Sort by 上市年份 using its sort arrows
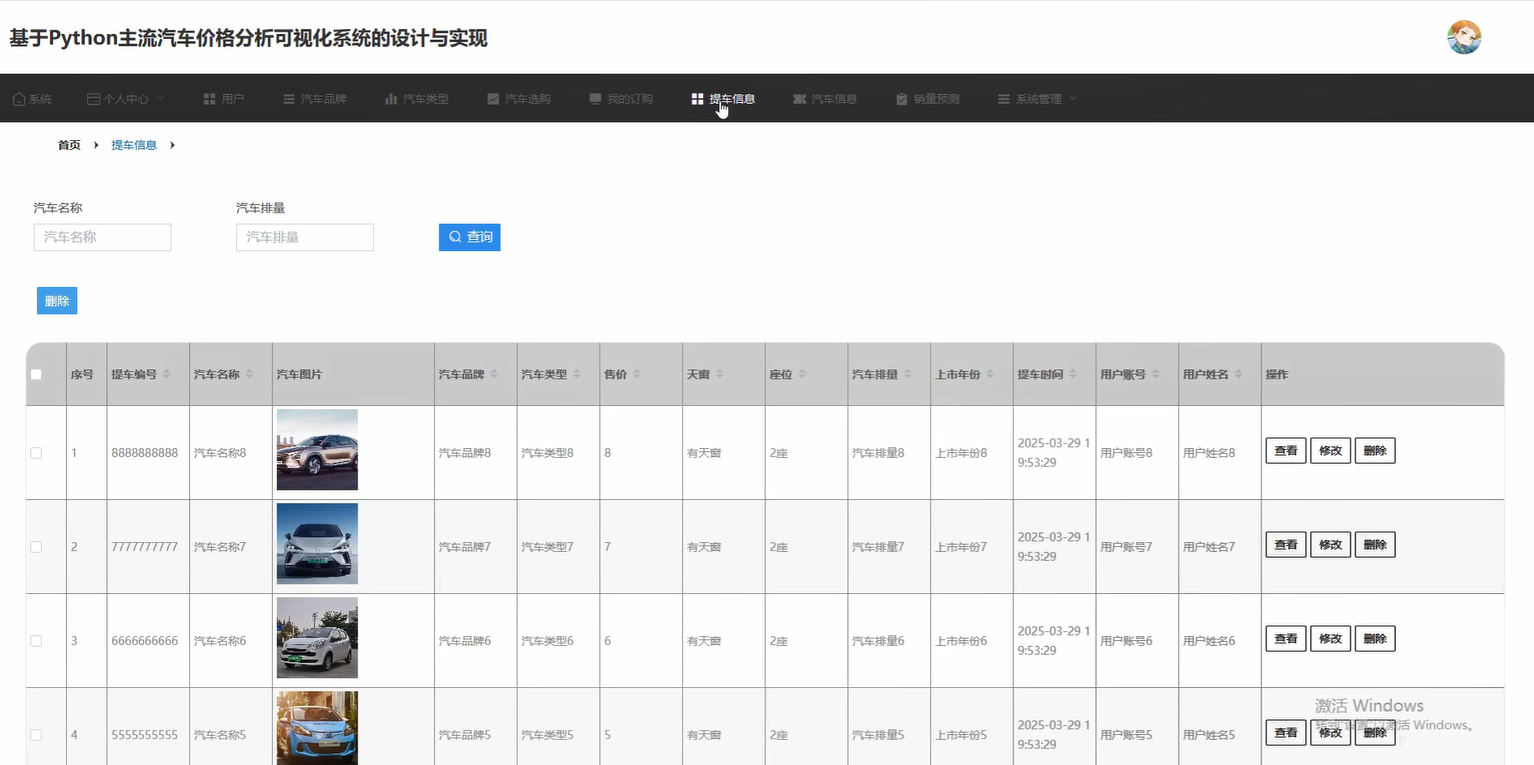The image size is (1534, 765). pyautogui.click(x=991, y=374)
